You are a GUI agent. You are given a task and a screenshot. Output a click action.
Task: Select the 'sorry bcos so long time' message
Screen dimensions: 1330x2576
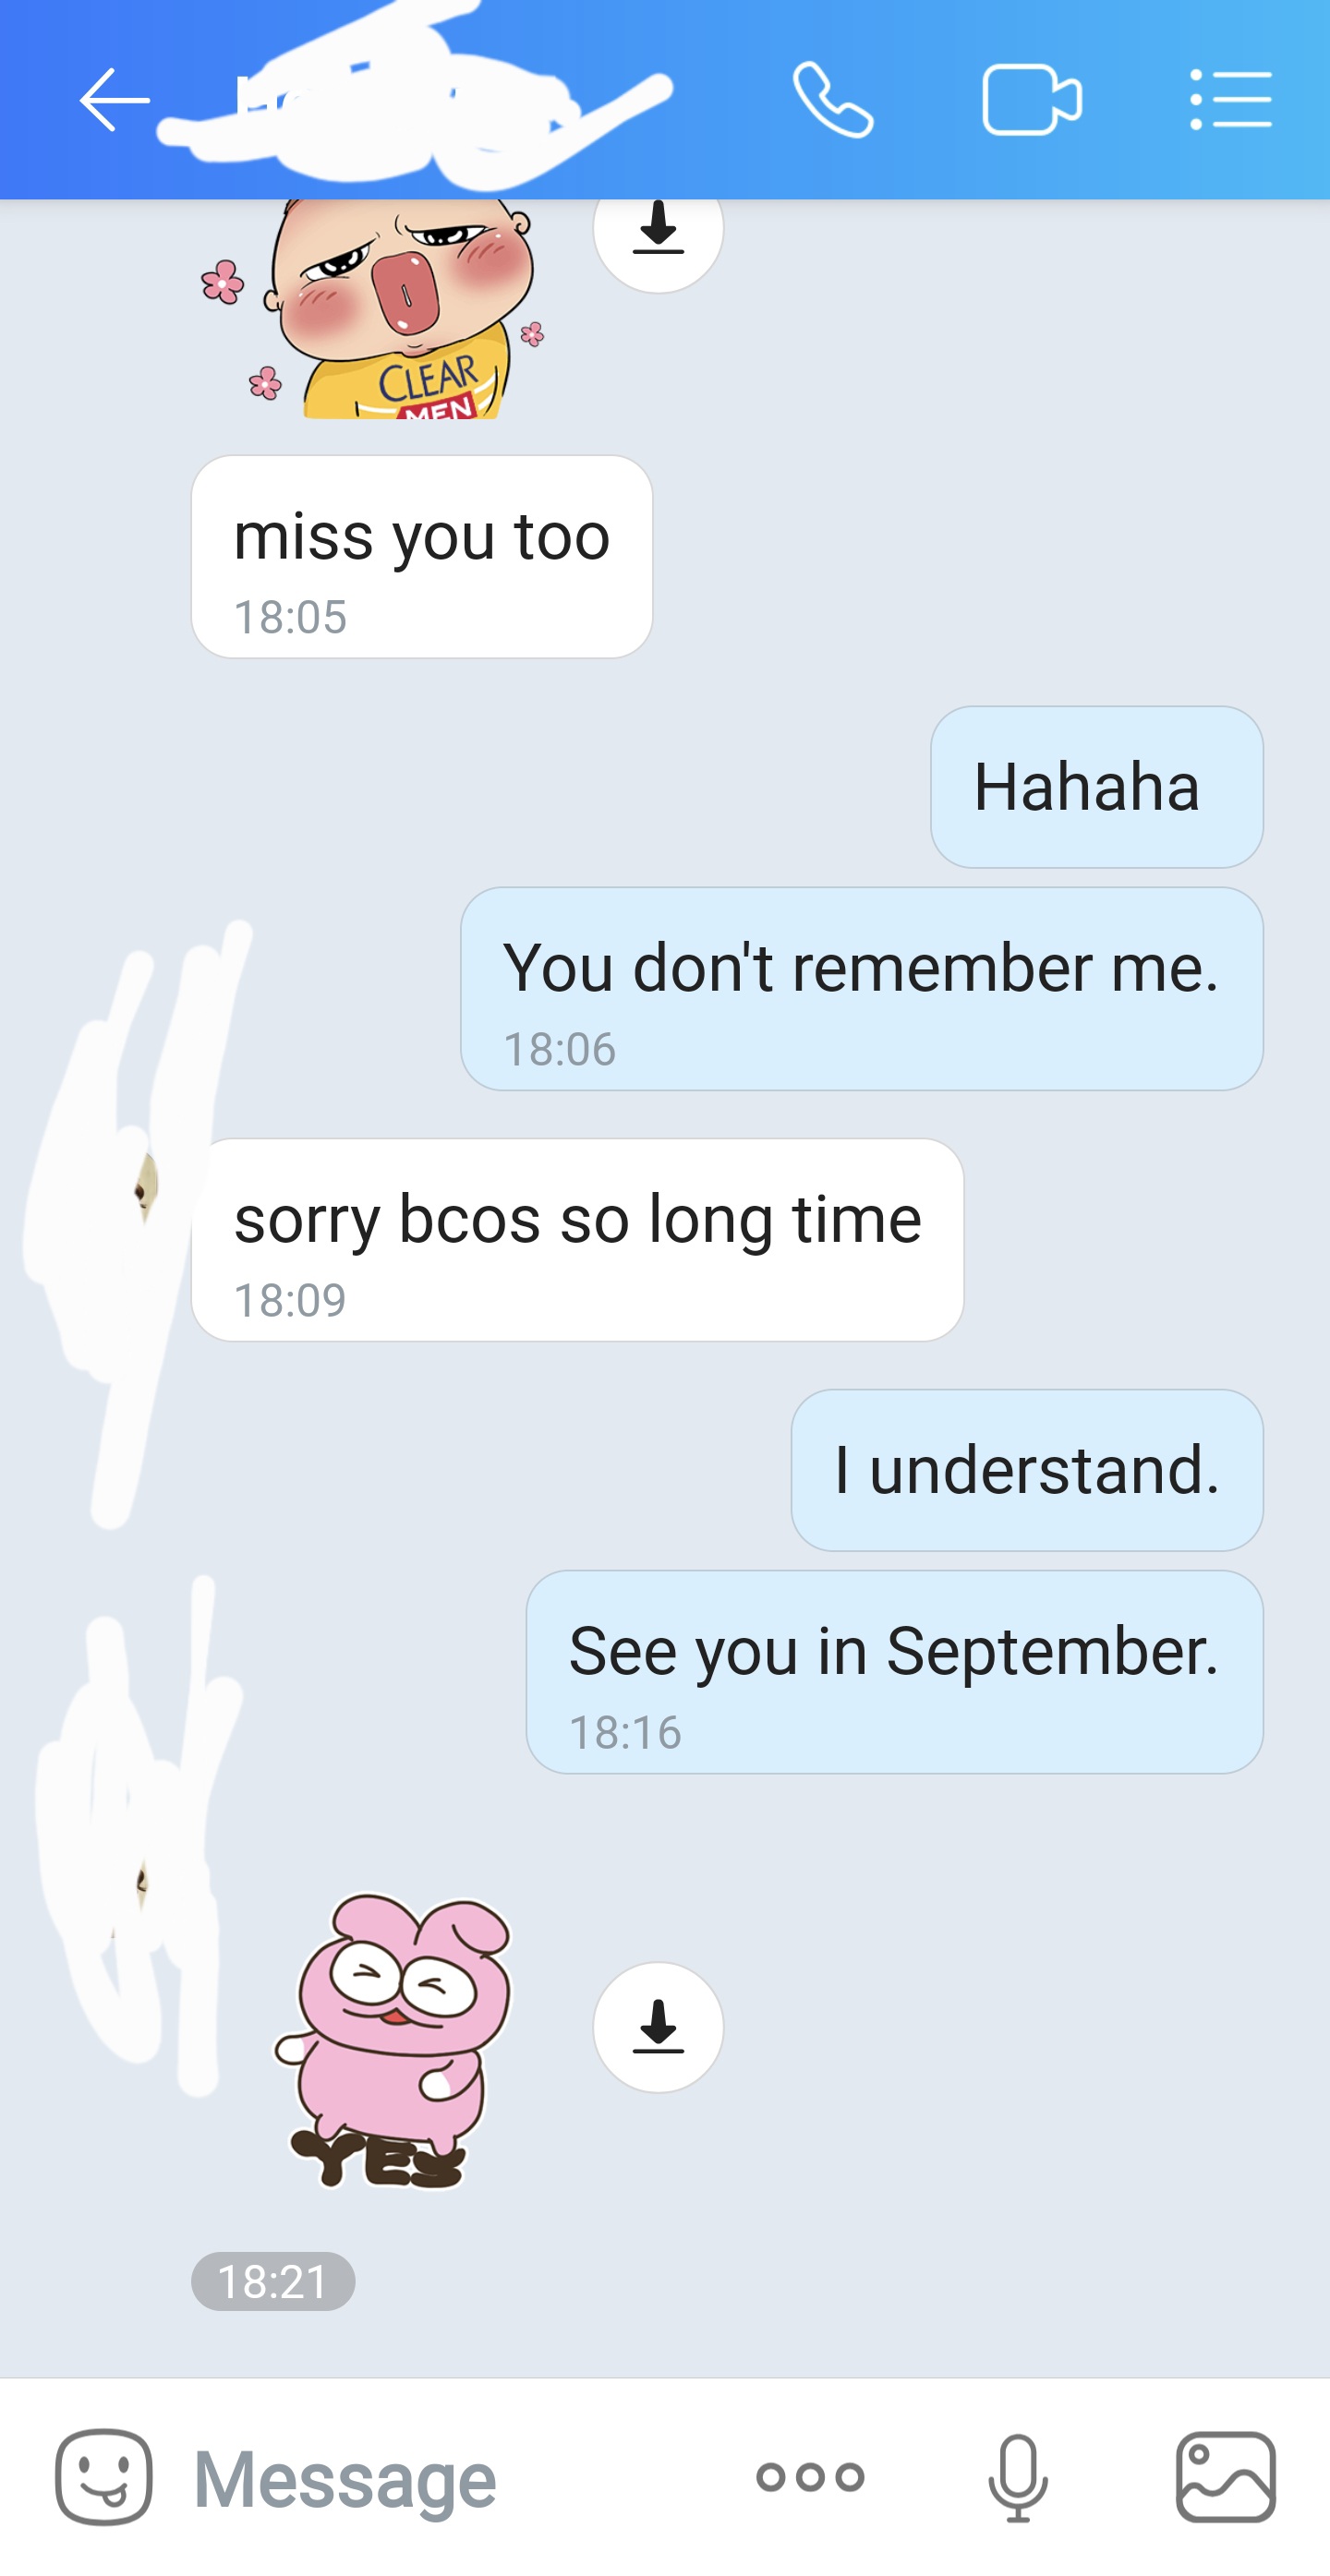[578, 1240]
